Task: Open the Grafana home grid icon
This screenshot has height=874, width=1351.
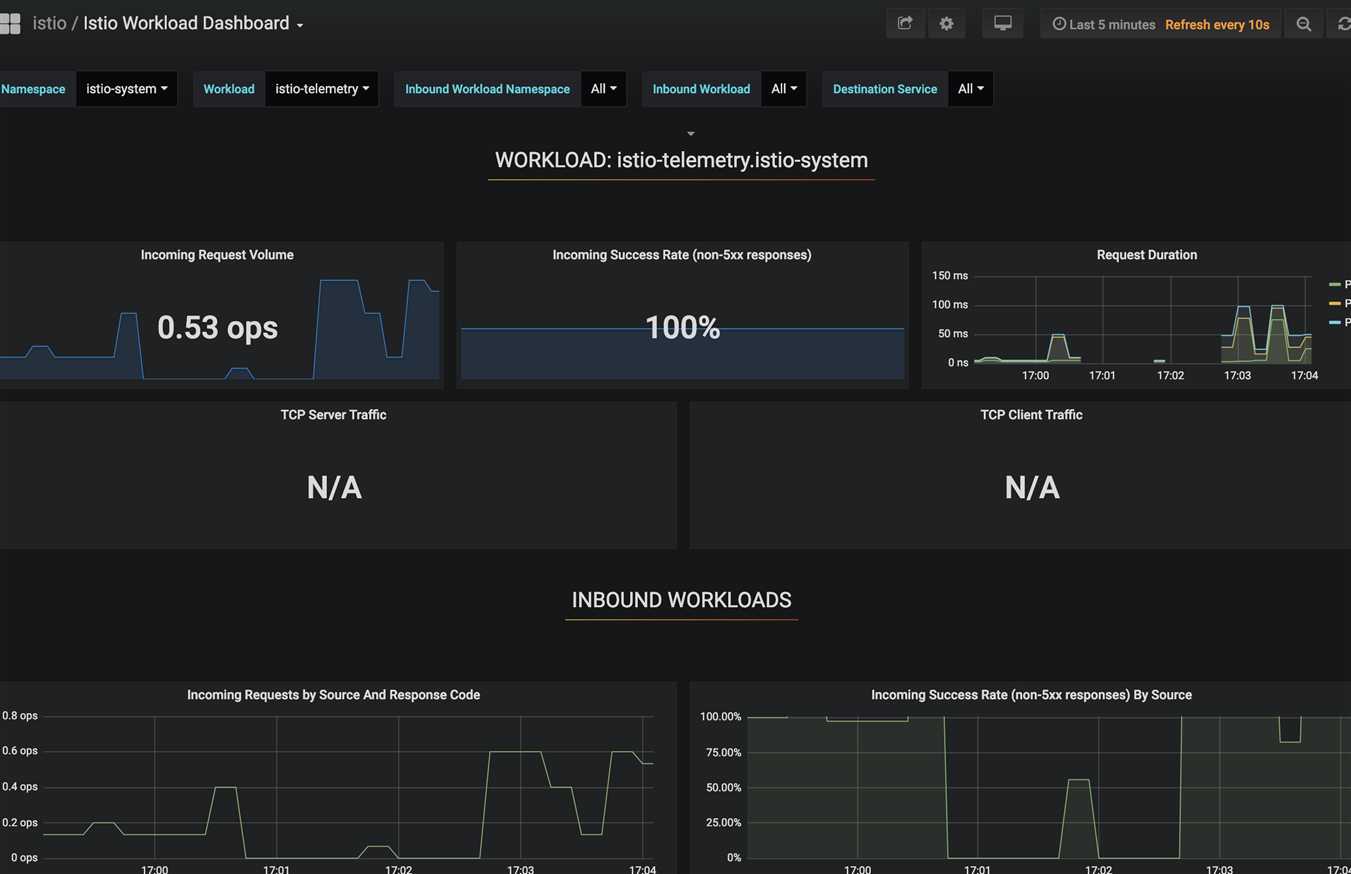Action: [x=10, y=23]
